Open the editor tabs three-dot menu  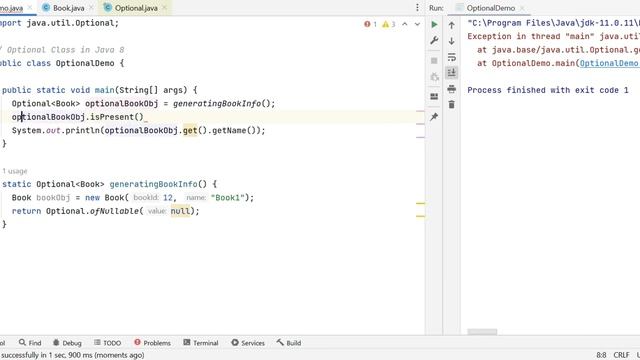pyautogui.click(x=417, y=8)
